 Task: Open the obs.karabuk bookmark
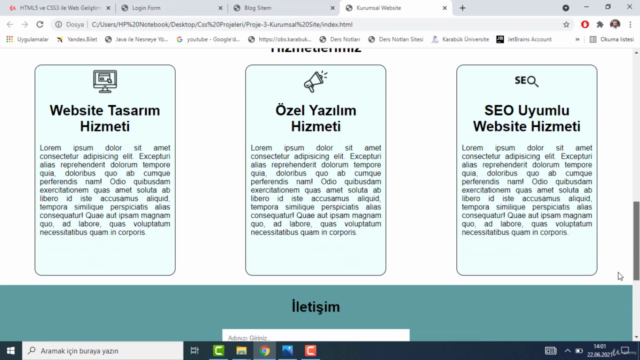point(280,39)
